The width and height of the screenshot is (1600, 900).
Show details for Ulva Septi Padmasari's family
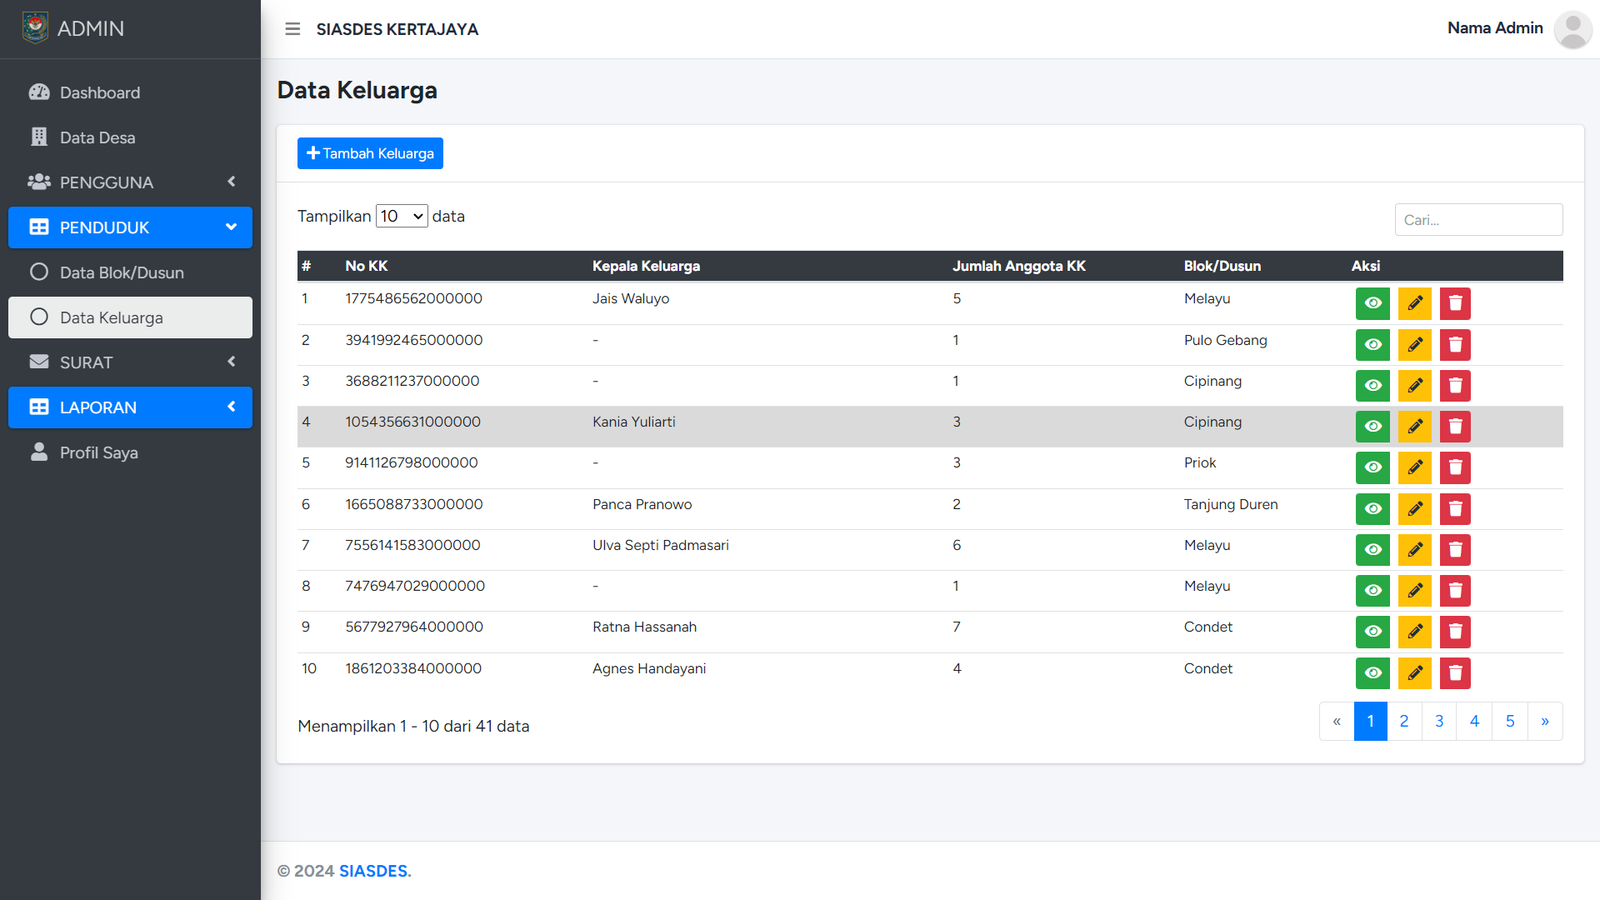point(1372,550)
